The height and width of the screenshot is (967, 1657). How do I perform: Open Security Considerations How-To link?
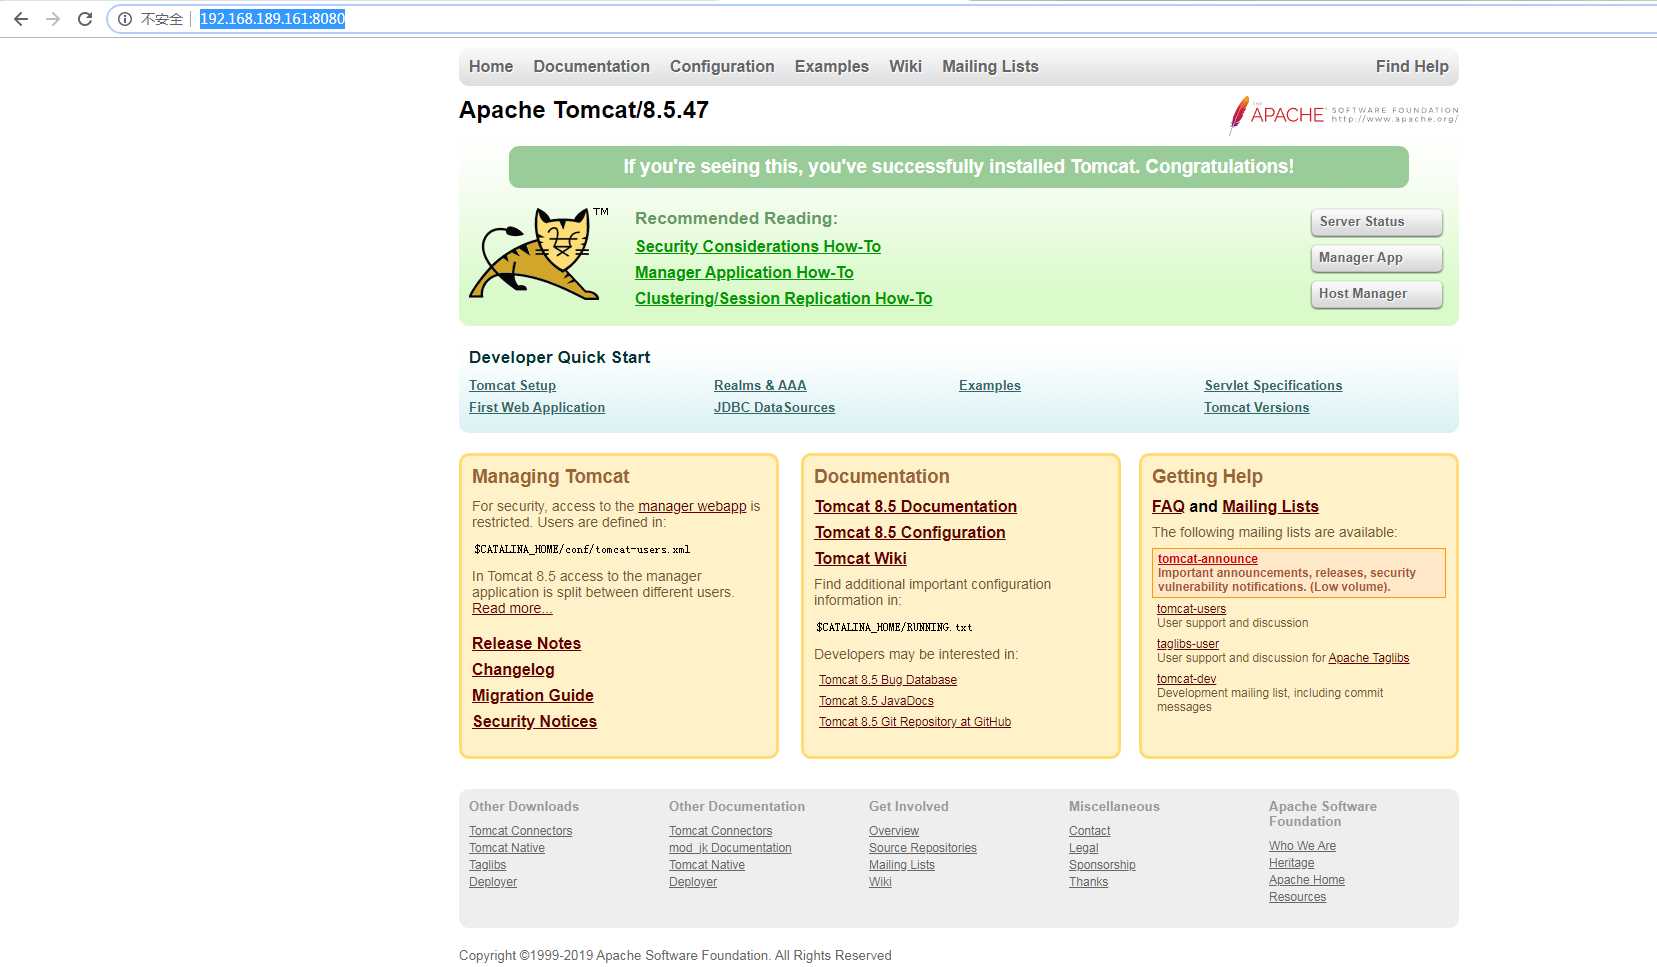click(758, 246)
